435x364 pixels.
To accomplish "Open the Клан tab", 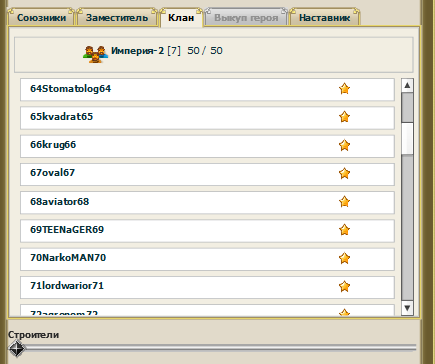I will pyautogui.click(x=181, y=17).
